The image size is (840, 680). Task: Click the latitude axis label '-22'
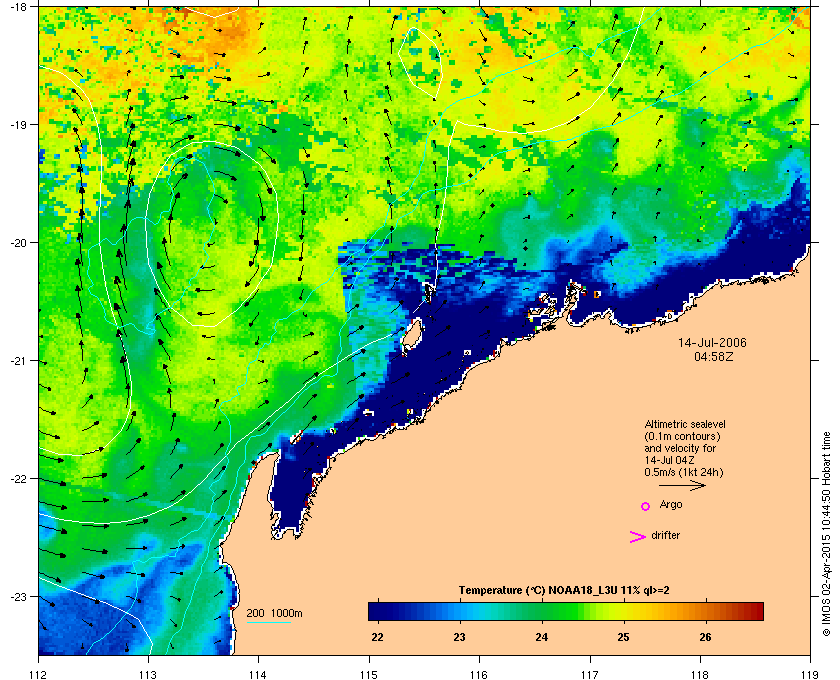(x=19, y=479)
